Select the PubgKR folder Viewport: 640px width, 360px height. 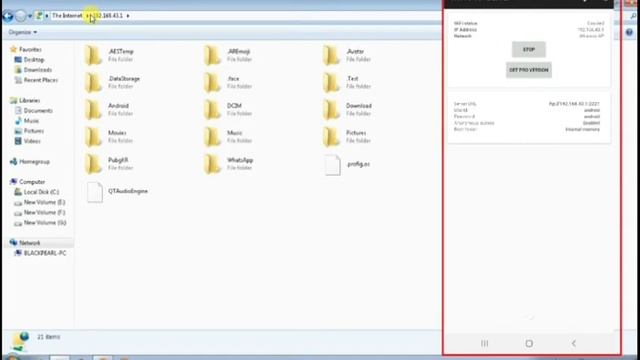coord(109,164)
